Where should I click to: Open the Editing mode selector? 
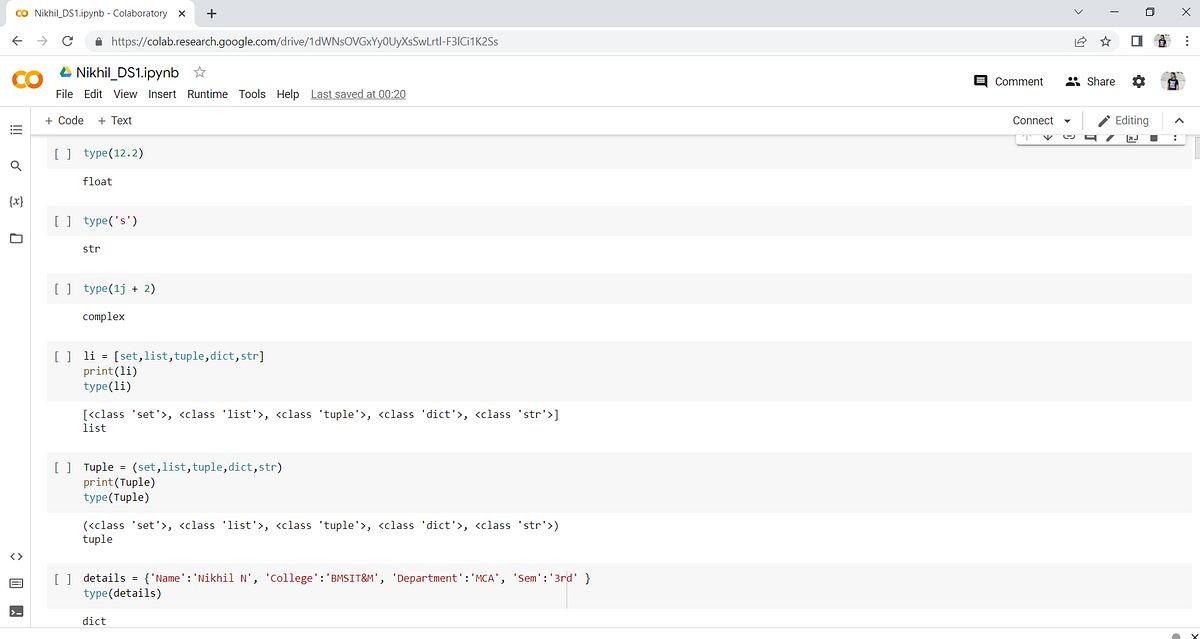(x=1123, y=120)
